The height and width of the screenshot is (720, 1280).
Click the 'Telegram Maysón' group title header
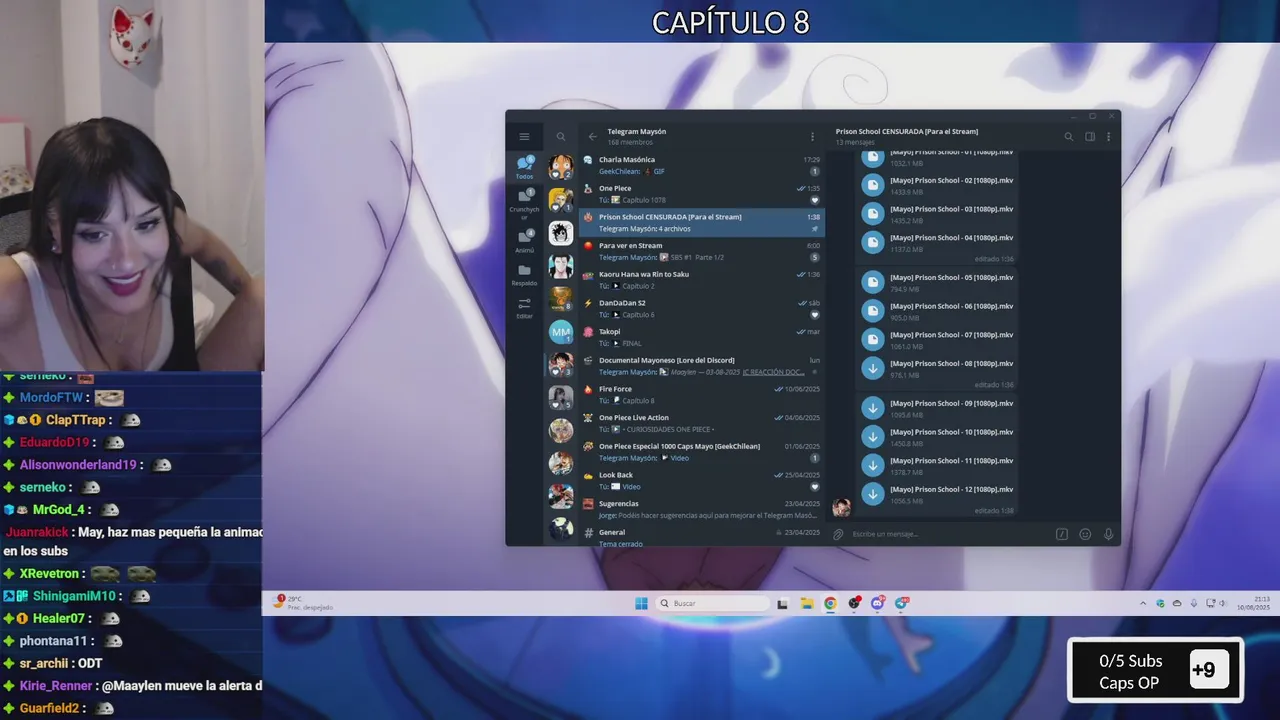(637, 131)
